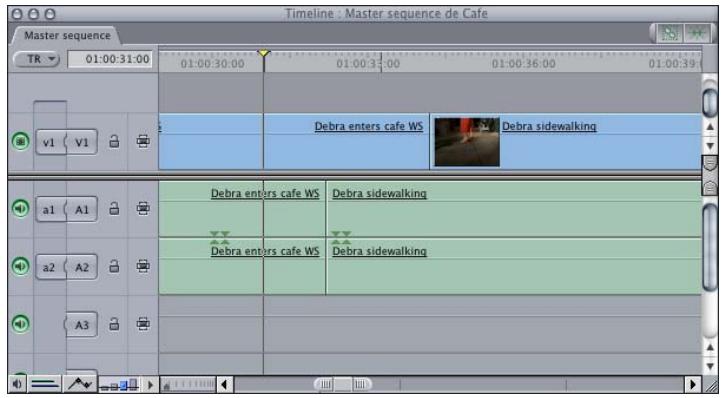Screen dimensions: 723x398
Task: Click the A2 destination control
Action: click(x=82, y=267)
